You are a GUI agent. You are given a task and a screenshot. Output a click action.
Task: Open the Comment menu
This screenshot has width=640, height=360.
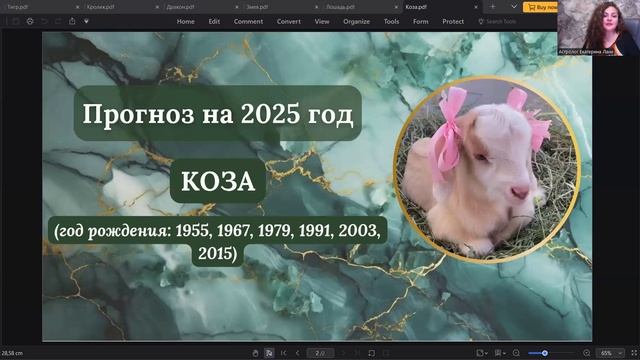249,22
